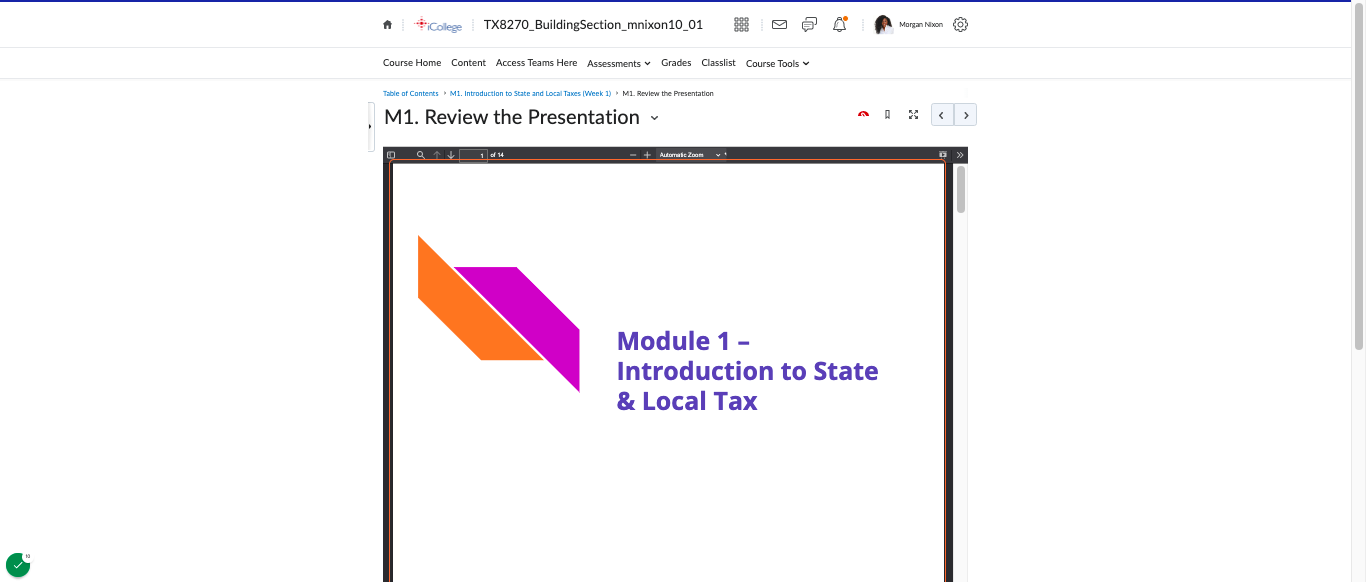The image size is (1366, 582).
Task: Open update alerts bell icon
Action: [x=840, y=25]
